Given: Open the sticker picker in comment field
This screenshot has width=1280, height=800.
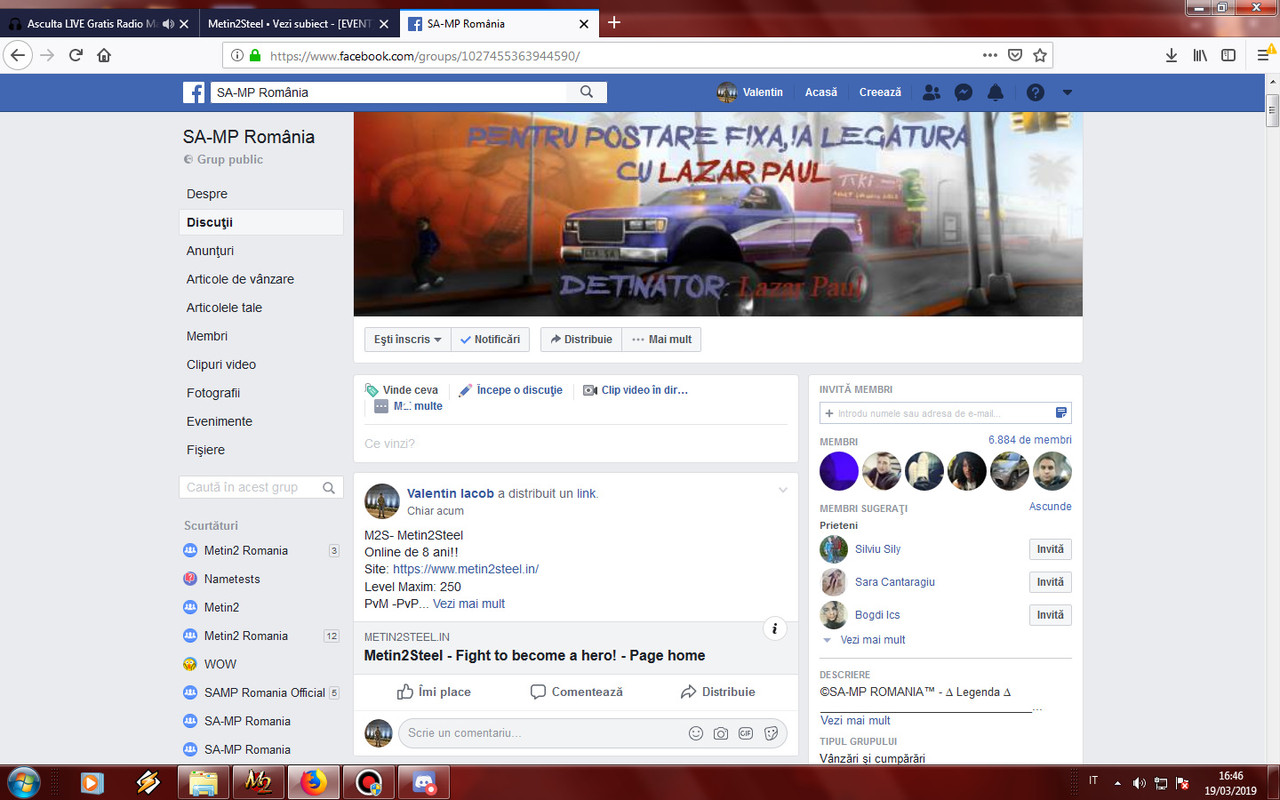Looking at the screenshot, I should tap(771, 733).
